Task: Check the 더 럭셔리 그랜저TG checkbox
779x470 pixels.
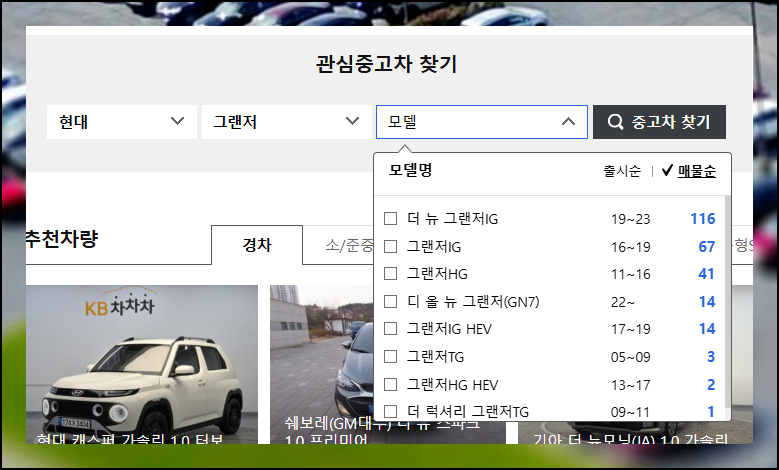Action: 390,411
